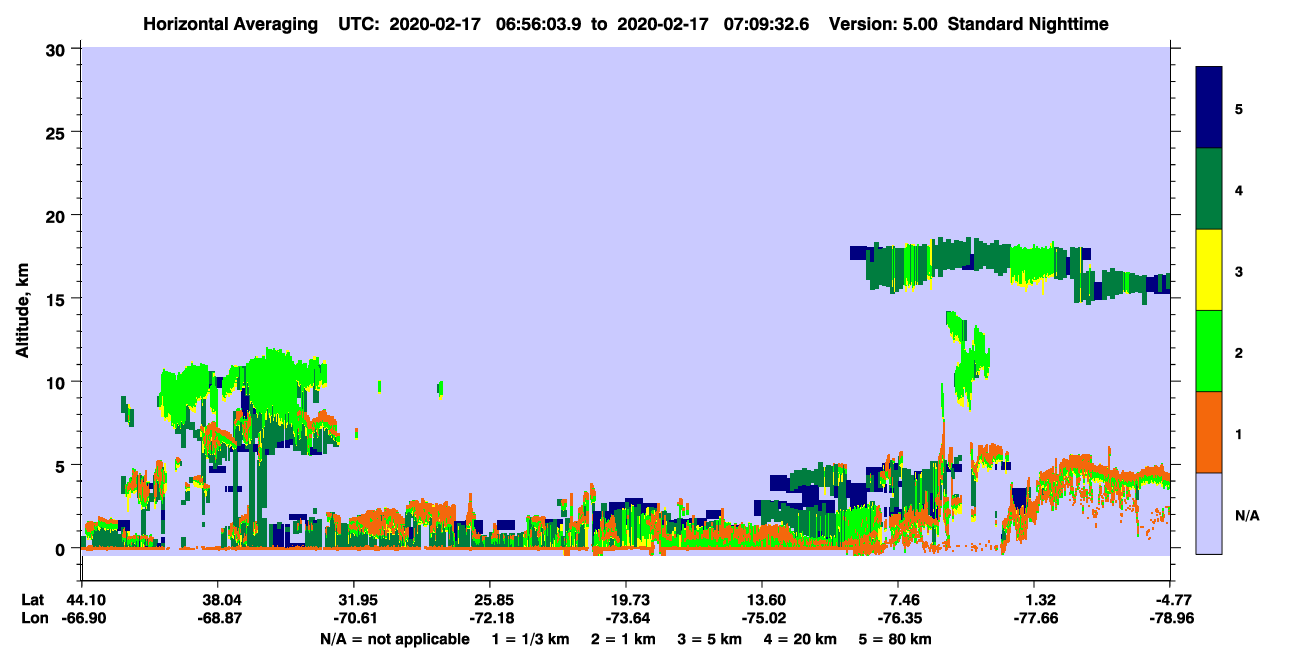Click longitude value '-72.18'

490,618
